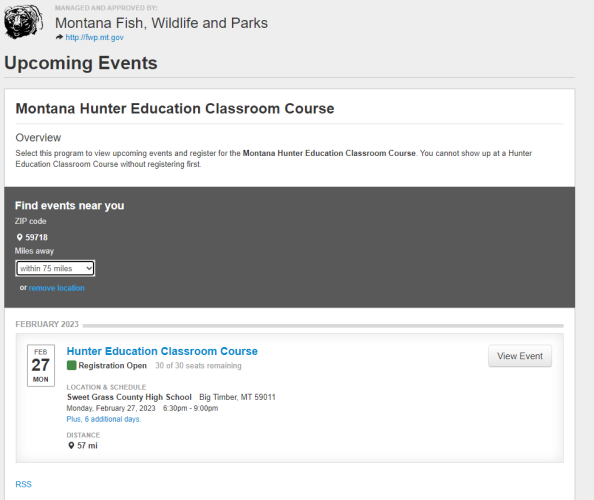Click the Montana FWP bear logo

pos(23,22)
